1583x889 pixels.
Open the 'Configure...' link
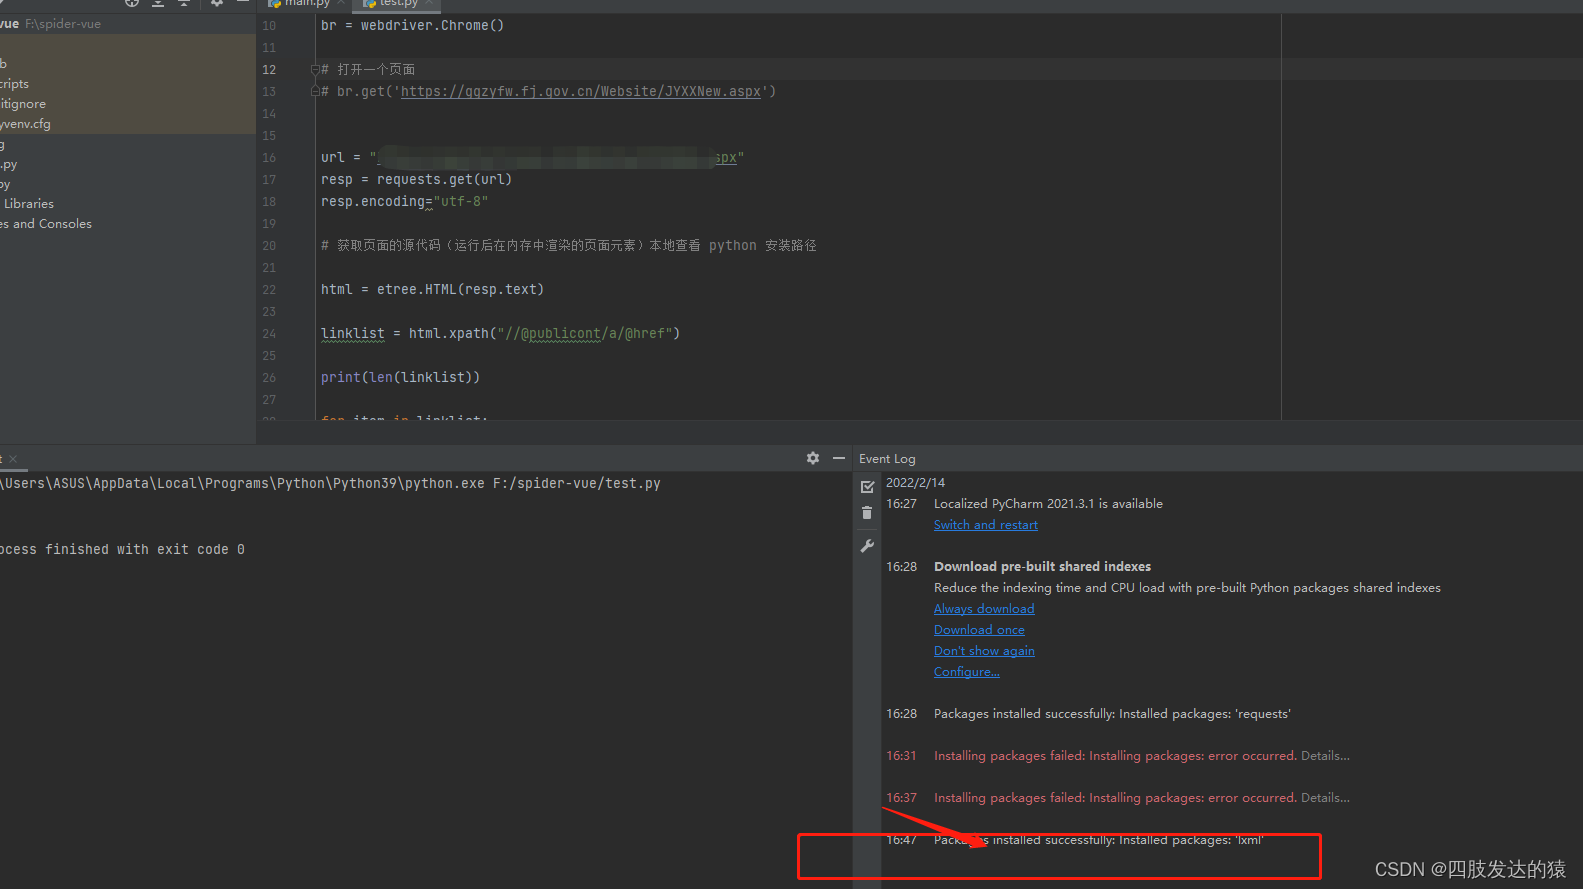tap(966, 672)
